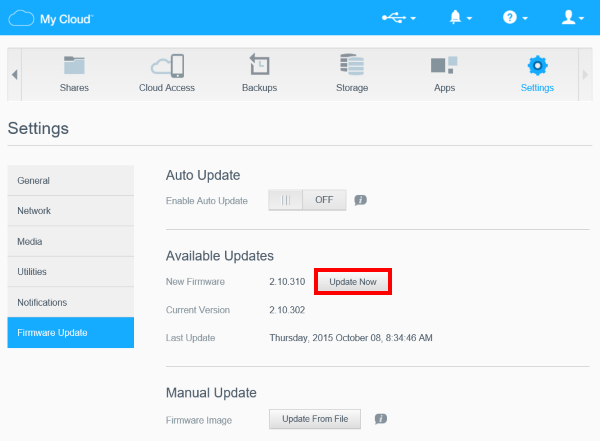Select the Cloud Access label
This screenshot has height=441, width=600.
coord(167,88)
